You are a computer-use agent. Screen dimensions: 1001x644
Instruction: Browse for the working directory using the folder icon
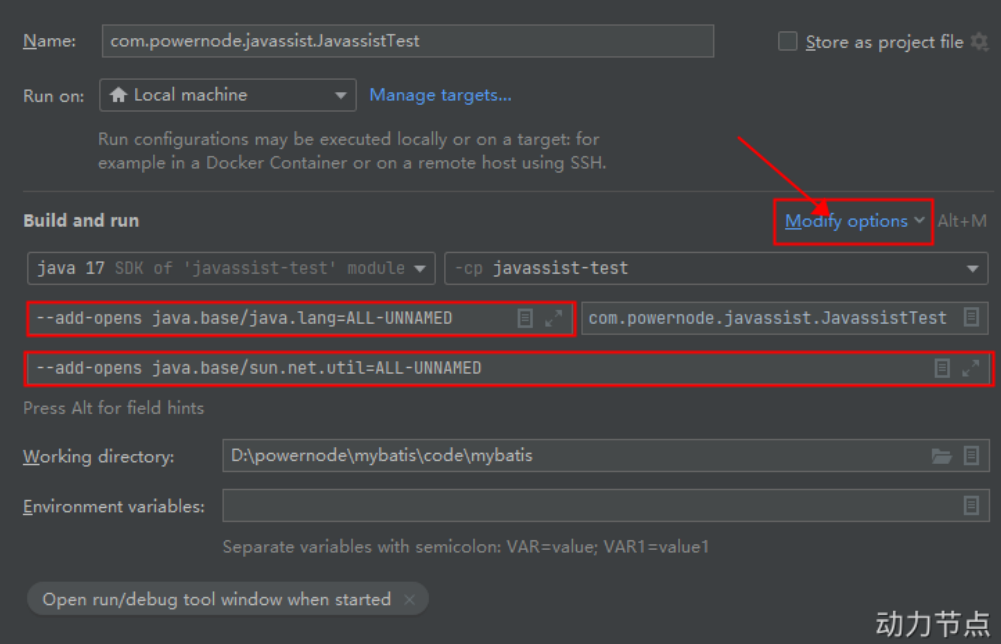click(942, 456)
